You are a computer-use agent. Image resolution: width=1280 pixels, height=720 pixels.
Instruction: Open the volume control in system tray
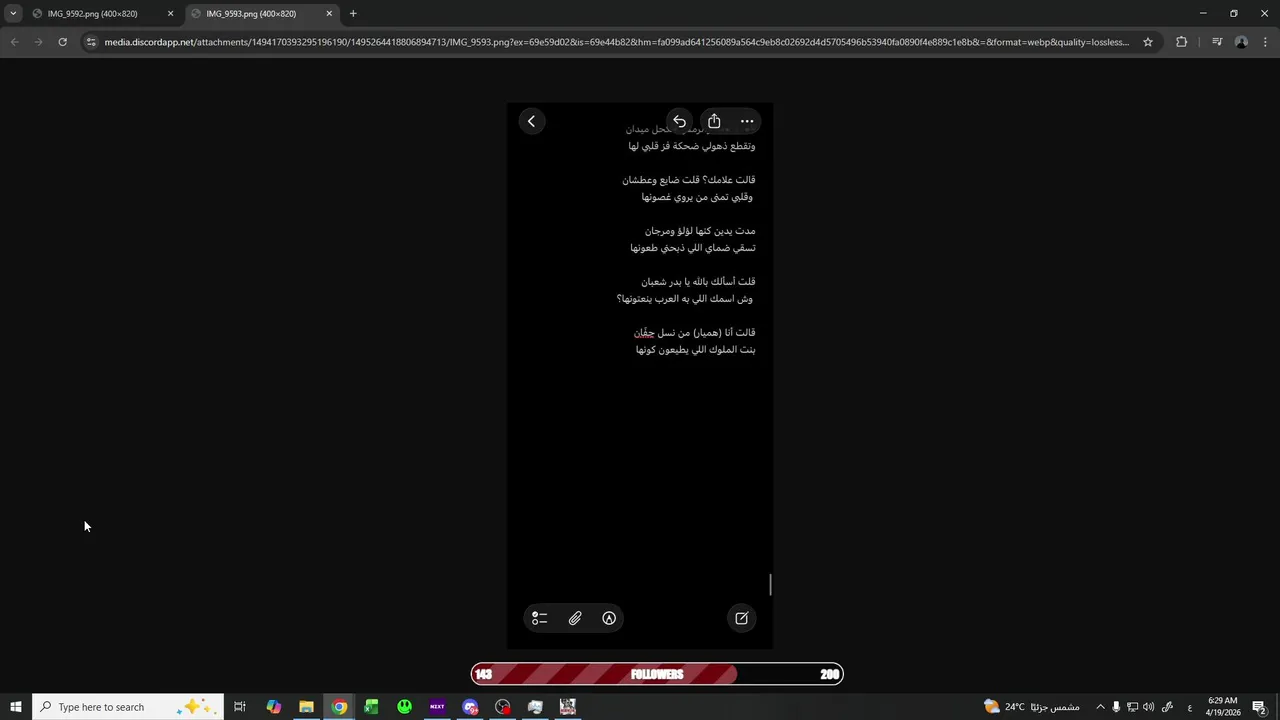click(1148, 707)
